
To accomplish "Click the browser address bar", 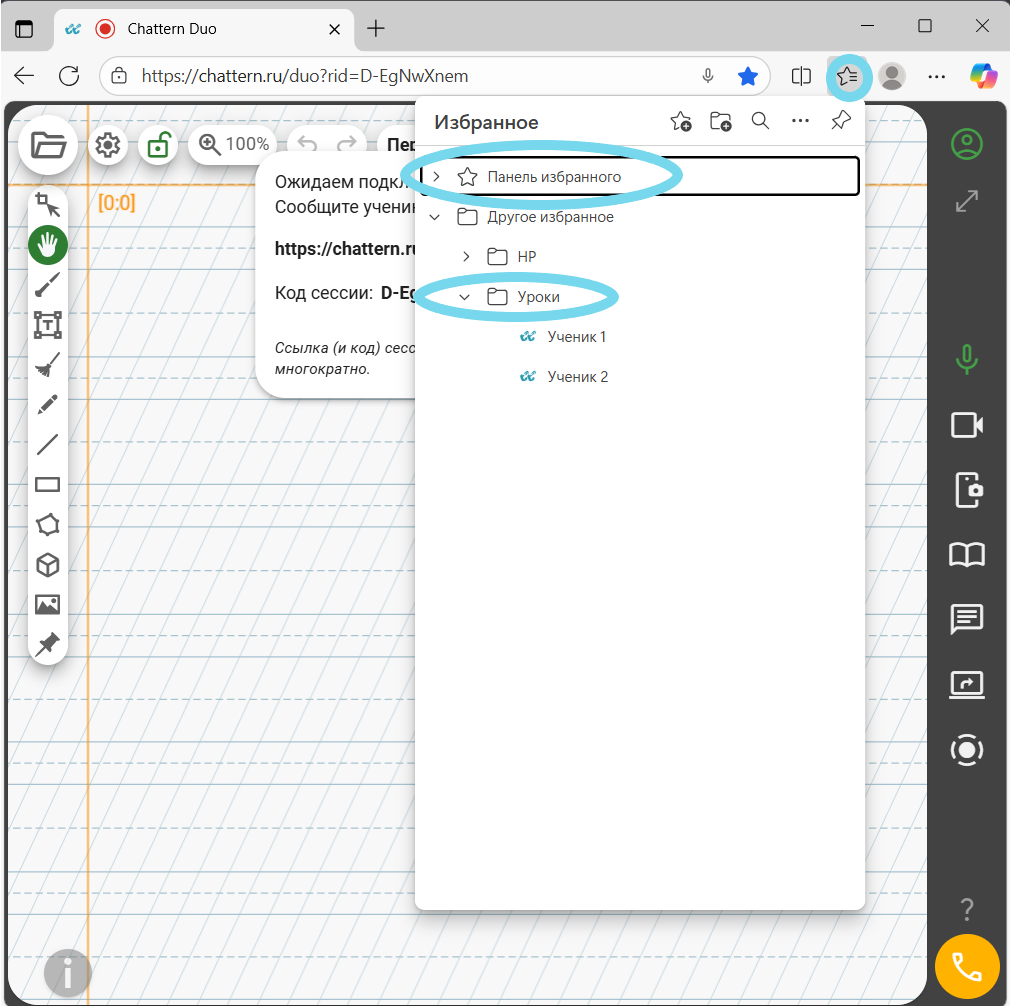I will pyautogui.click(x=400, y=76).
